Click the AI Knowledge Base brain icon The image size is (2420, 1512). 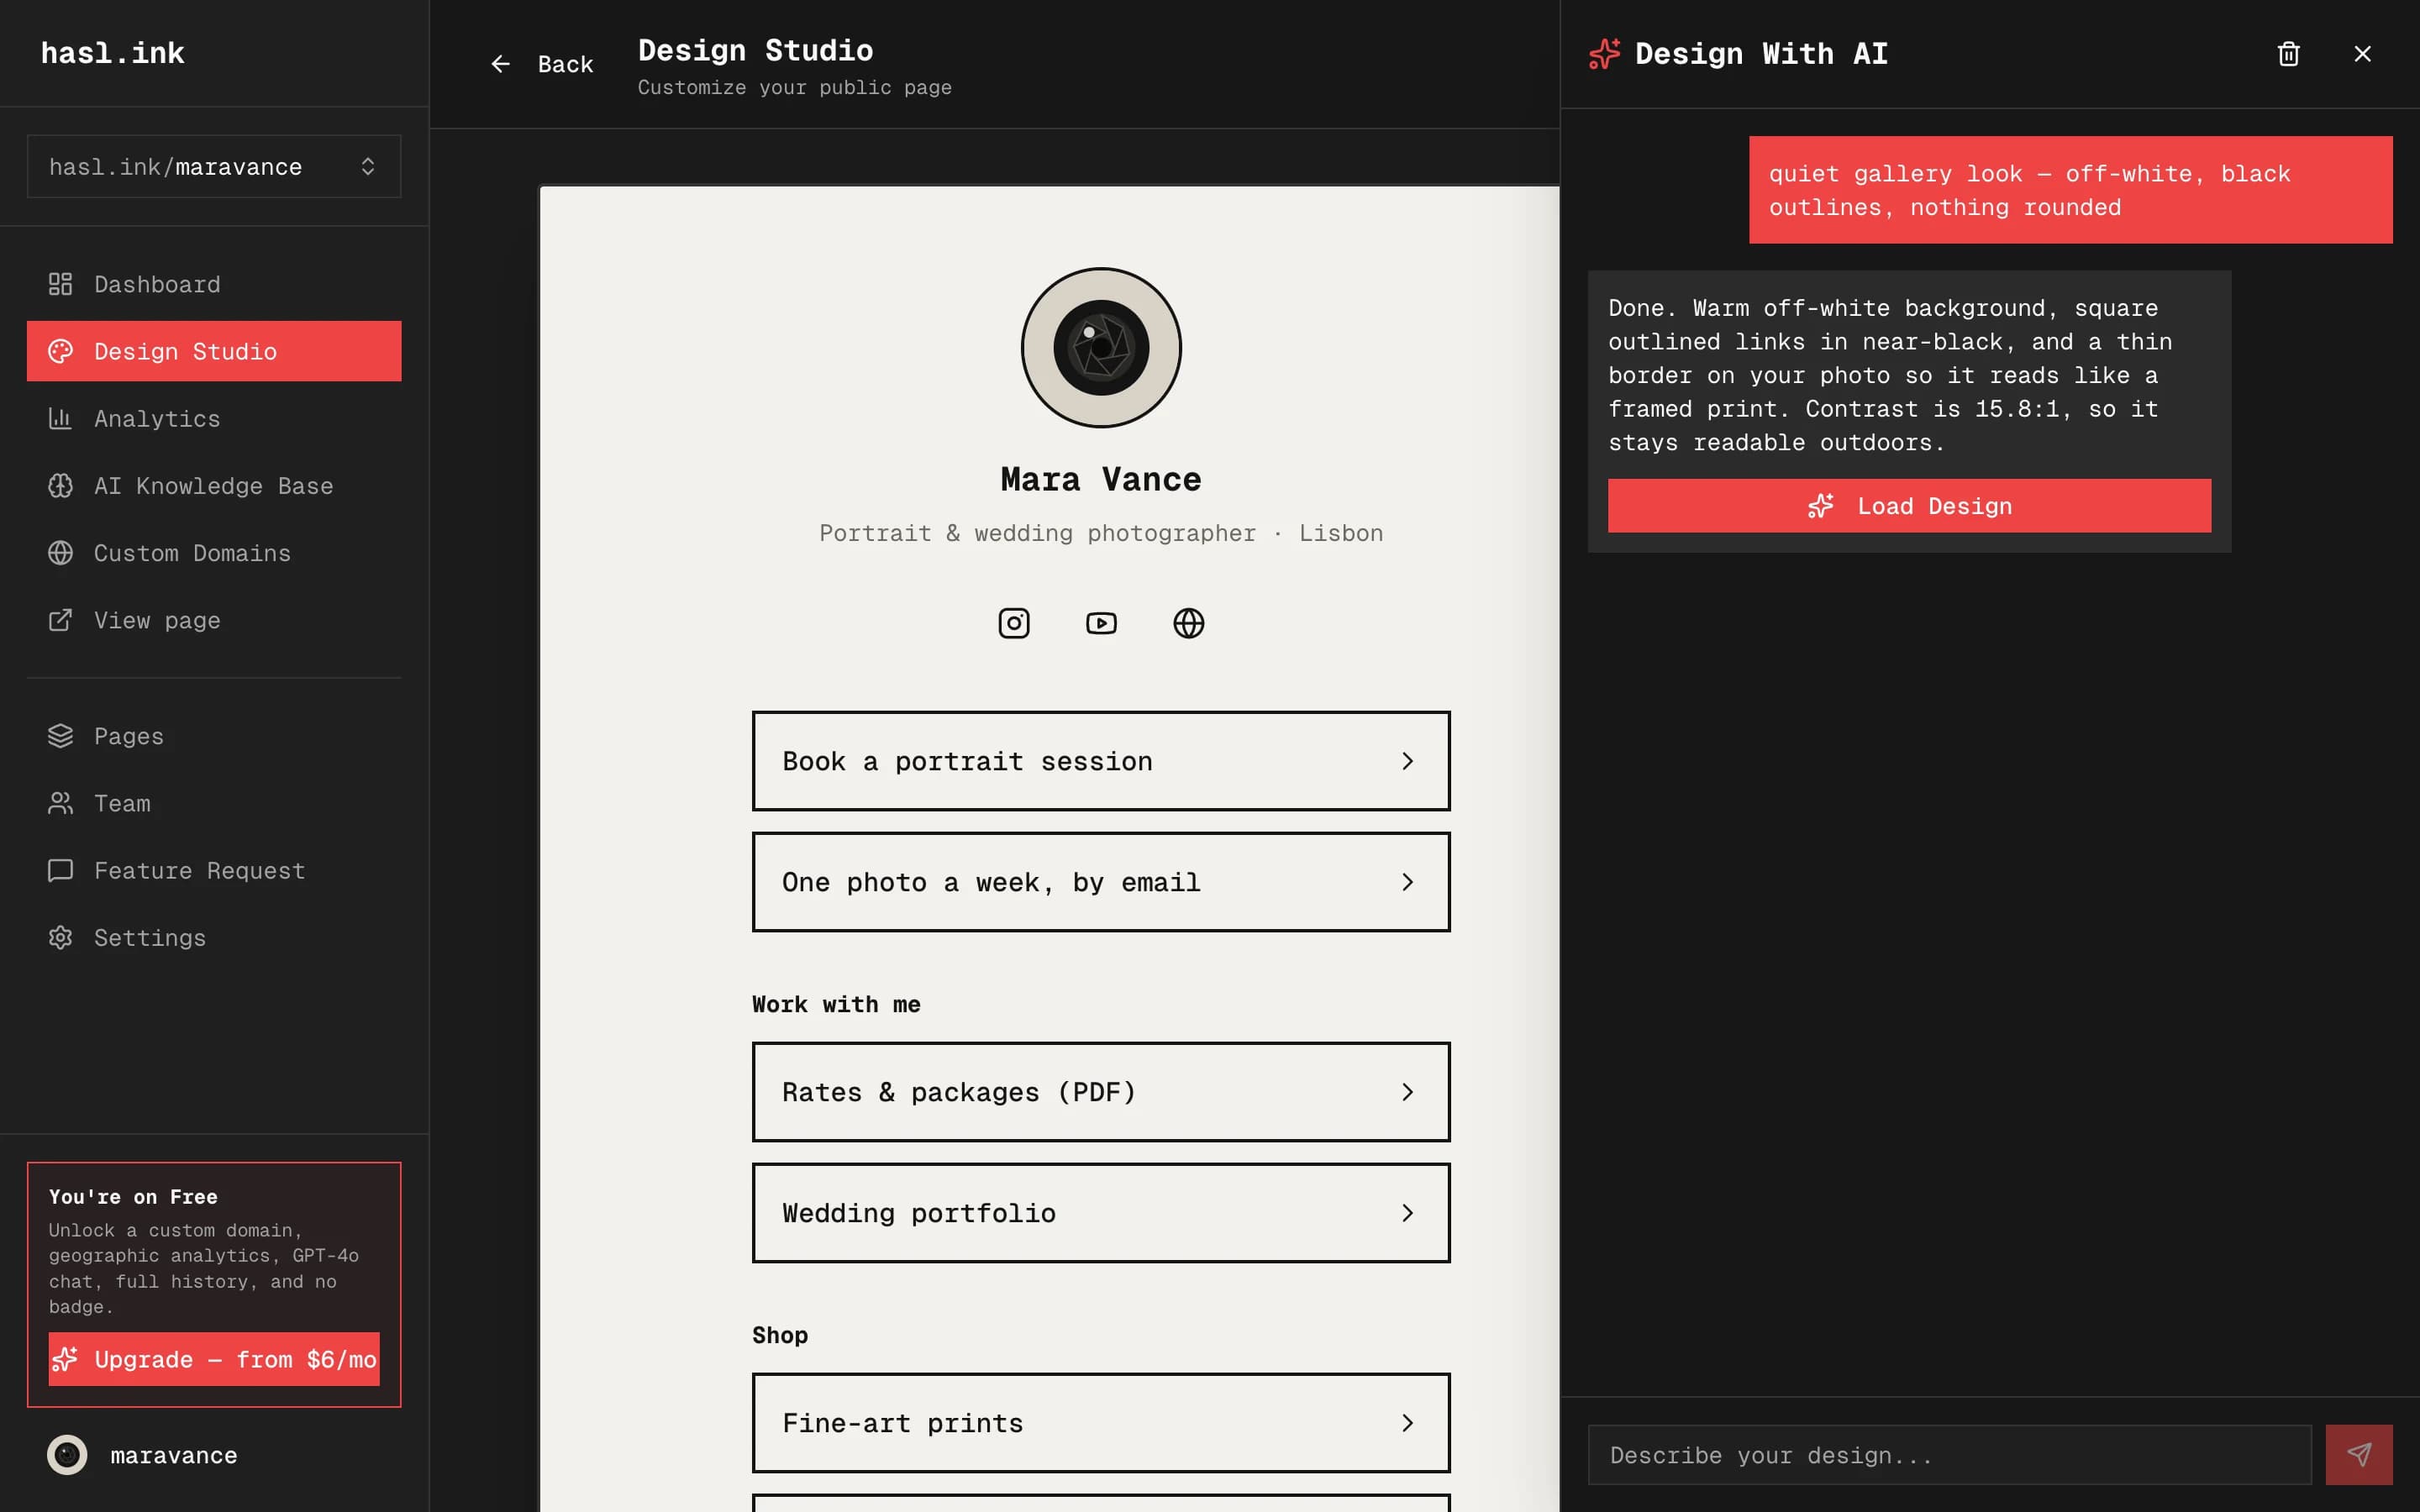60,486
